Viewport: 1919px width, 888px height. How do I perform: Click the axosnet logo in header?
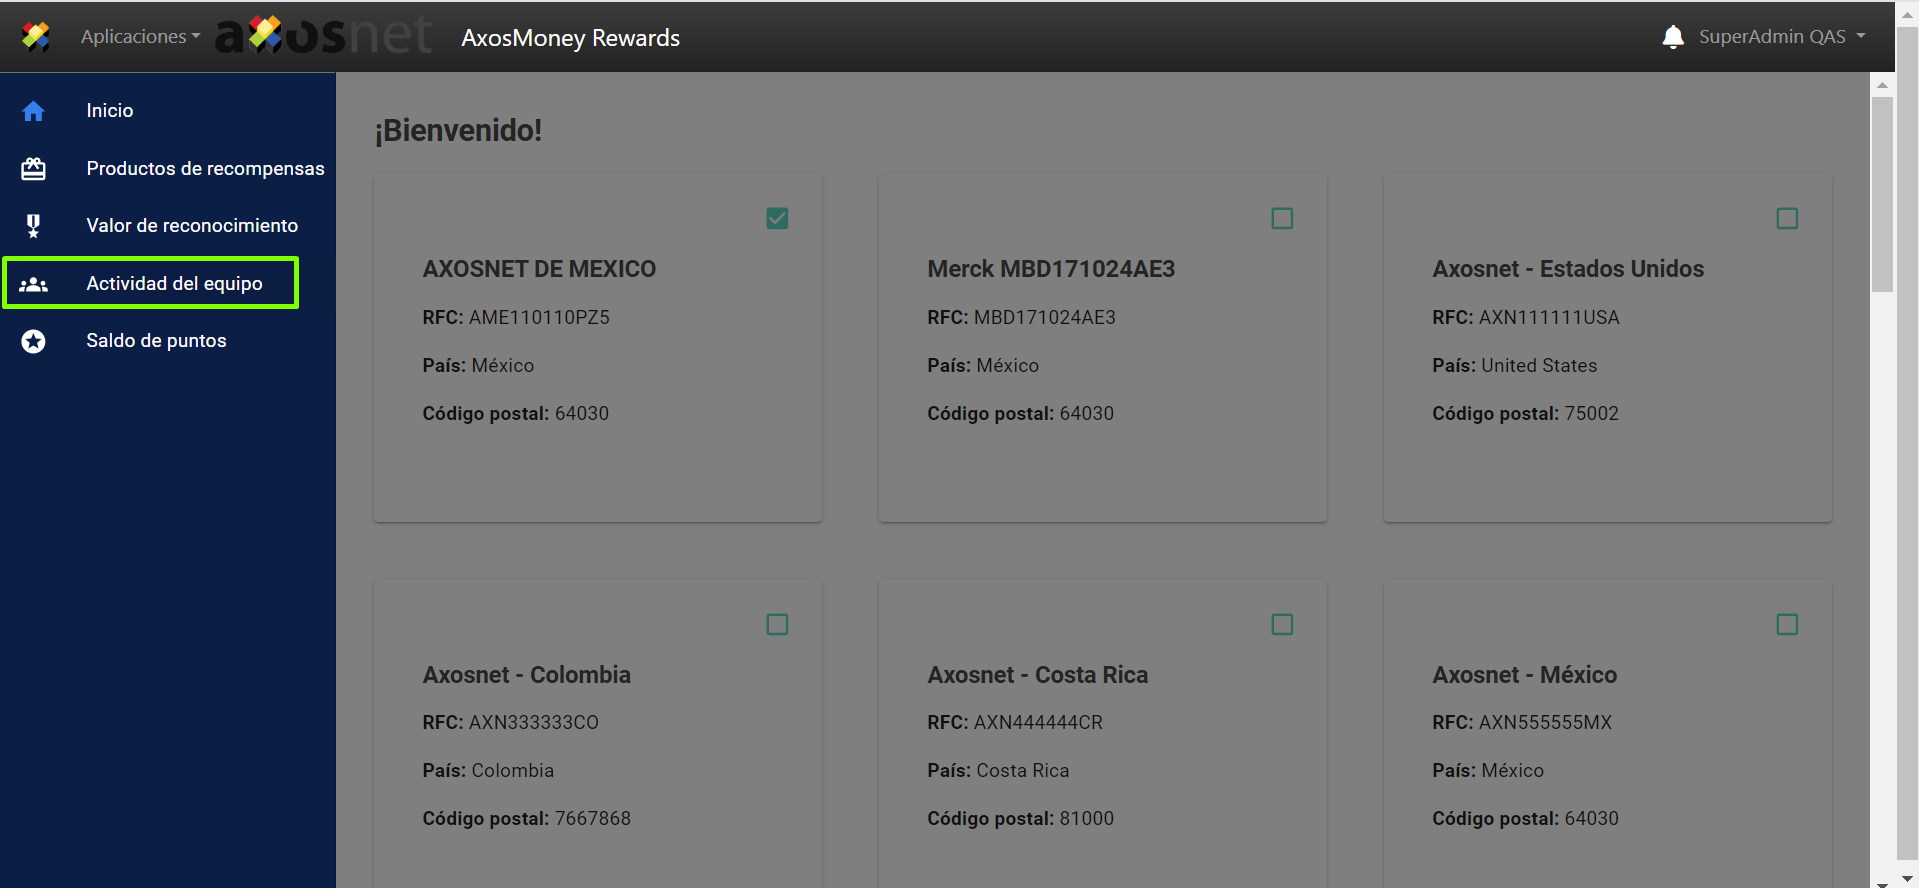323,36
